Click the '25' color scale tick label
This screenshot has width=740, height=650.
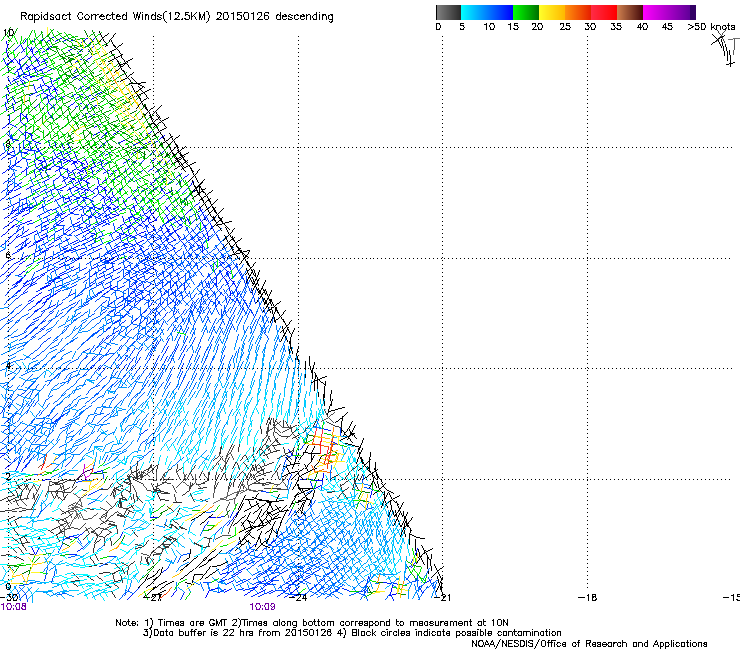(x=565, y=27)
